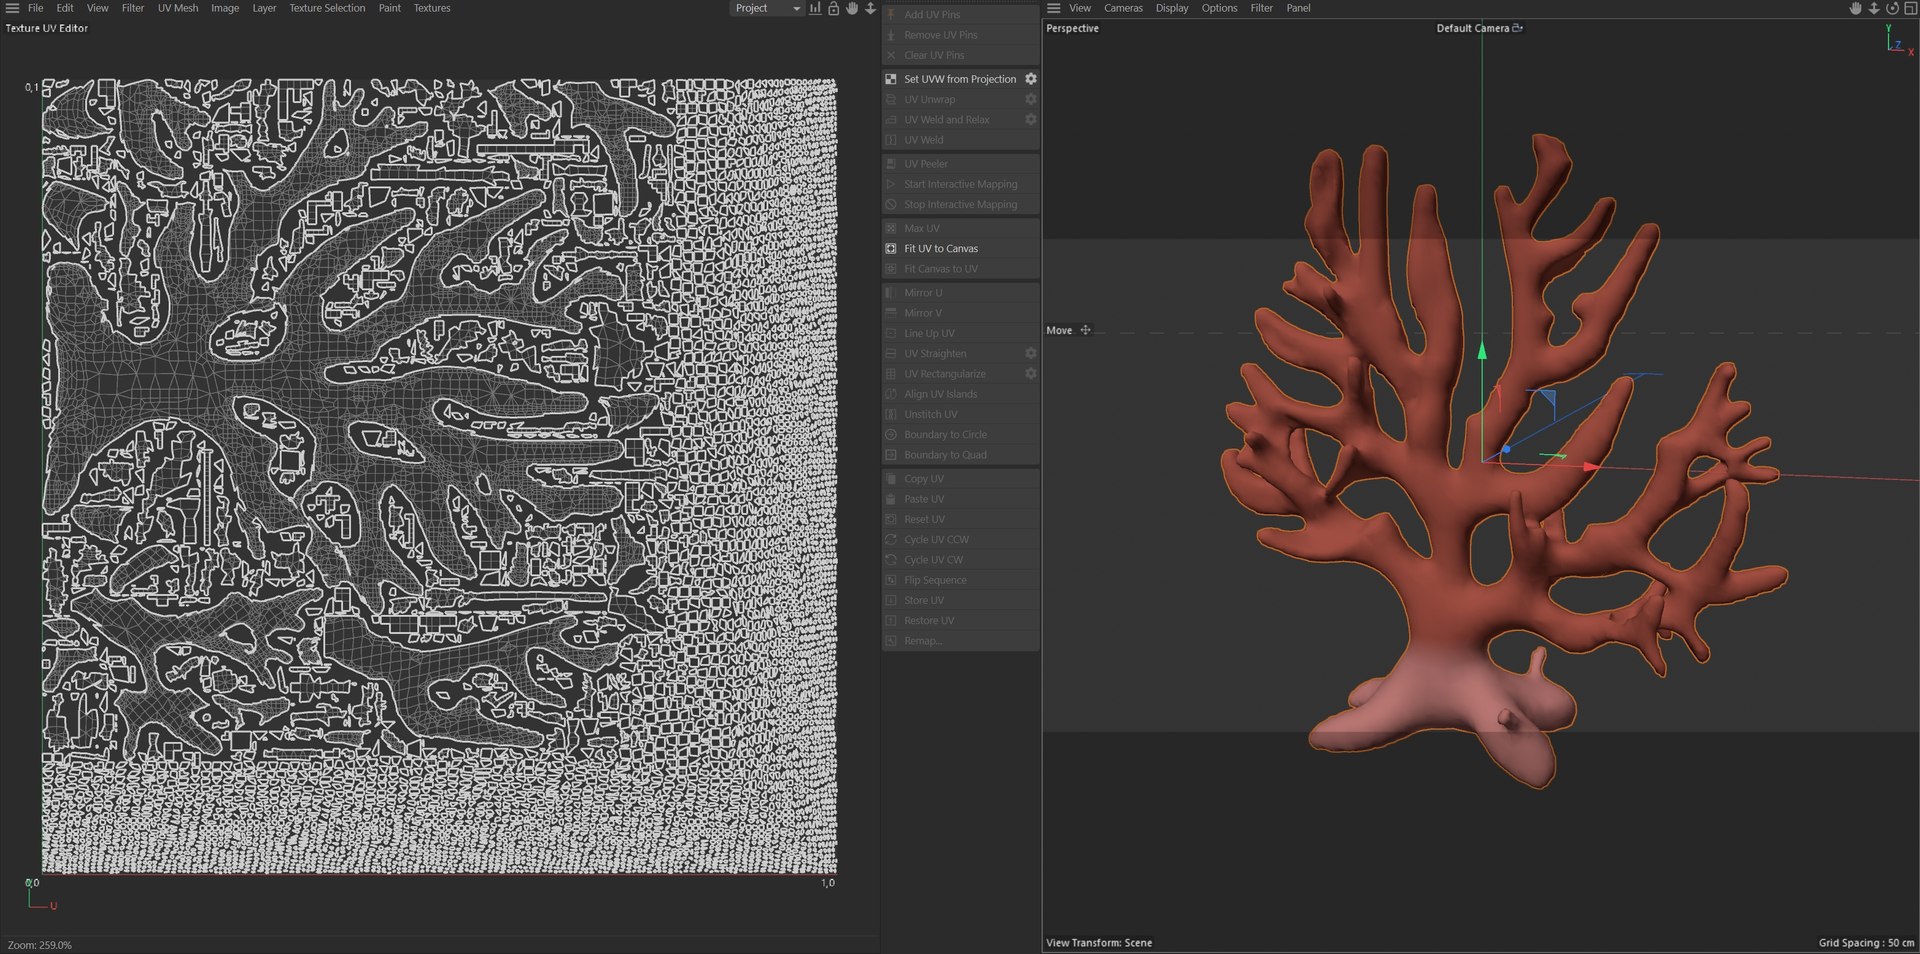Click the viewport orbit rotate icon
This screenshot has width=1920, height=954.
(1892, 8)
